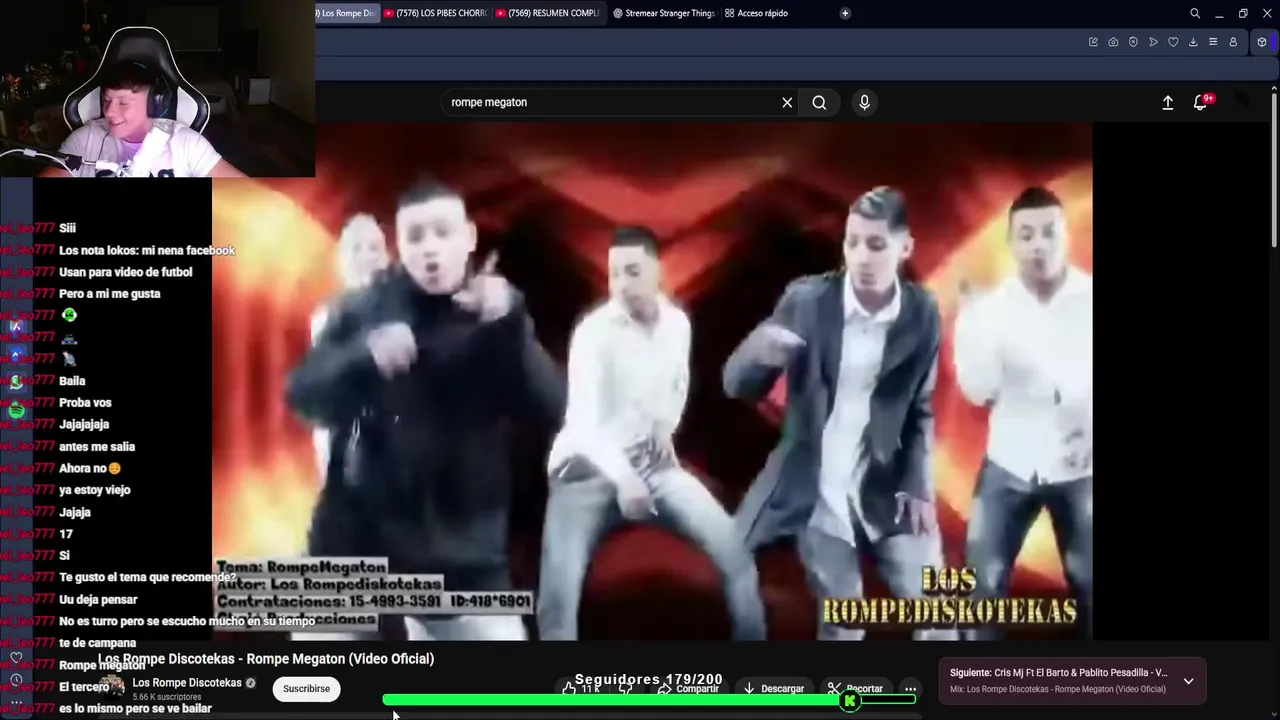Click the Suscribirse button

click(x=306, y=688)
